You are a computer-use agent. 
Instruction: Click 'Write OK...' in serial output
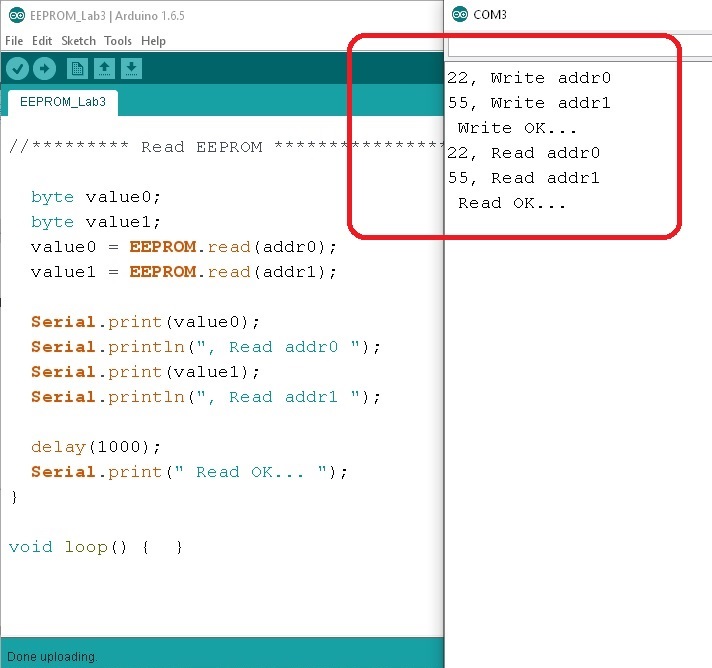click(x=517, y=128)
